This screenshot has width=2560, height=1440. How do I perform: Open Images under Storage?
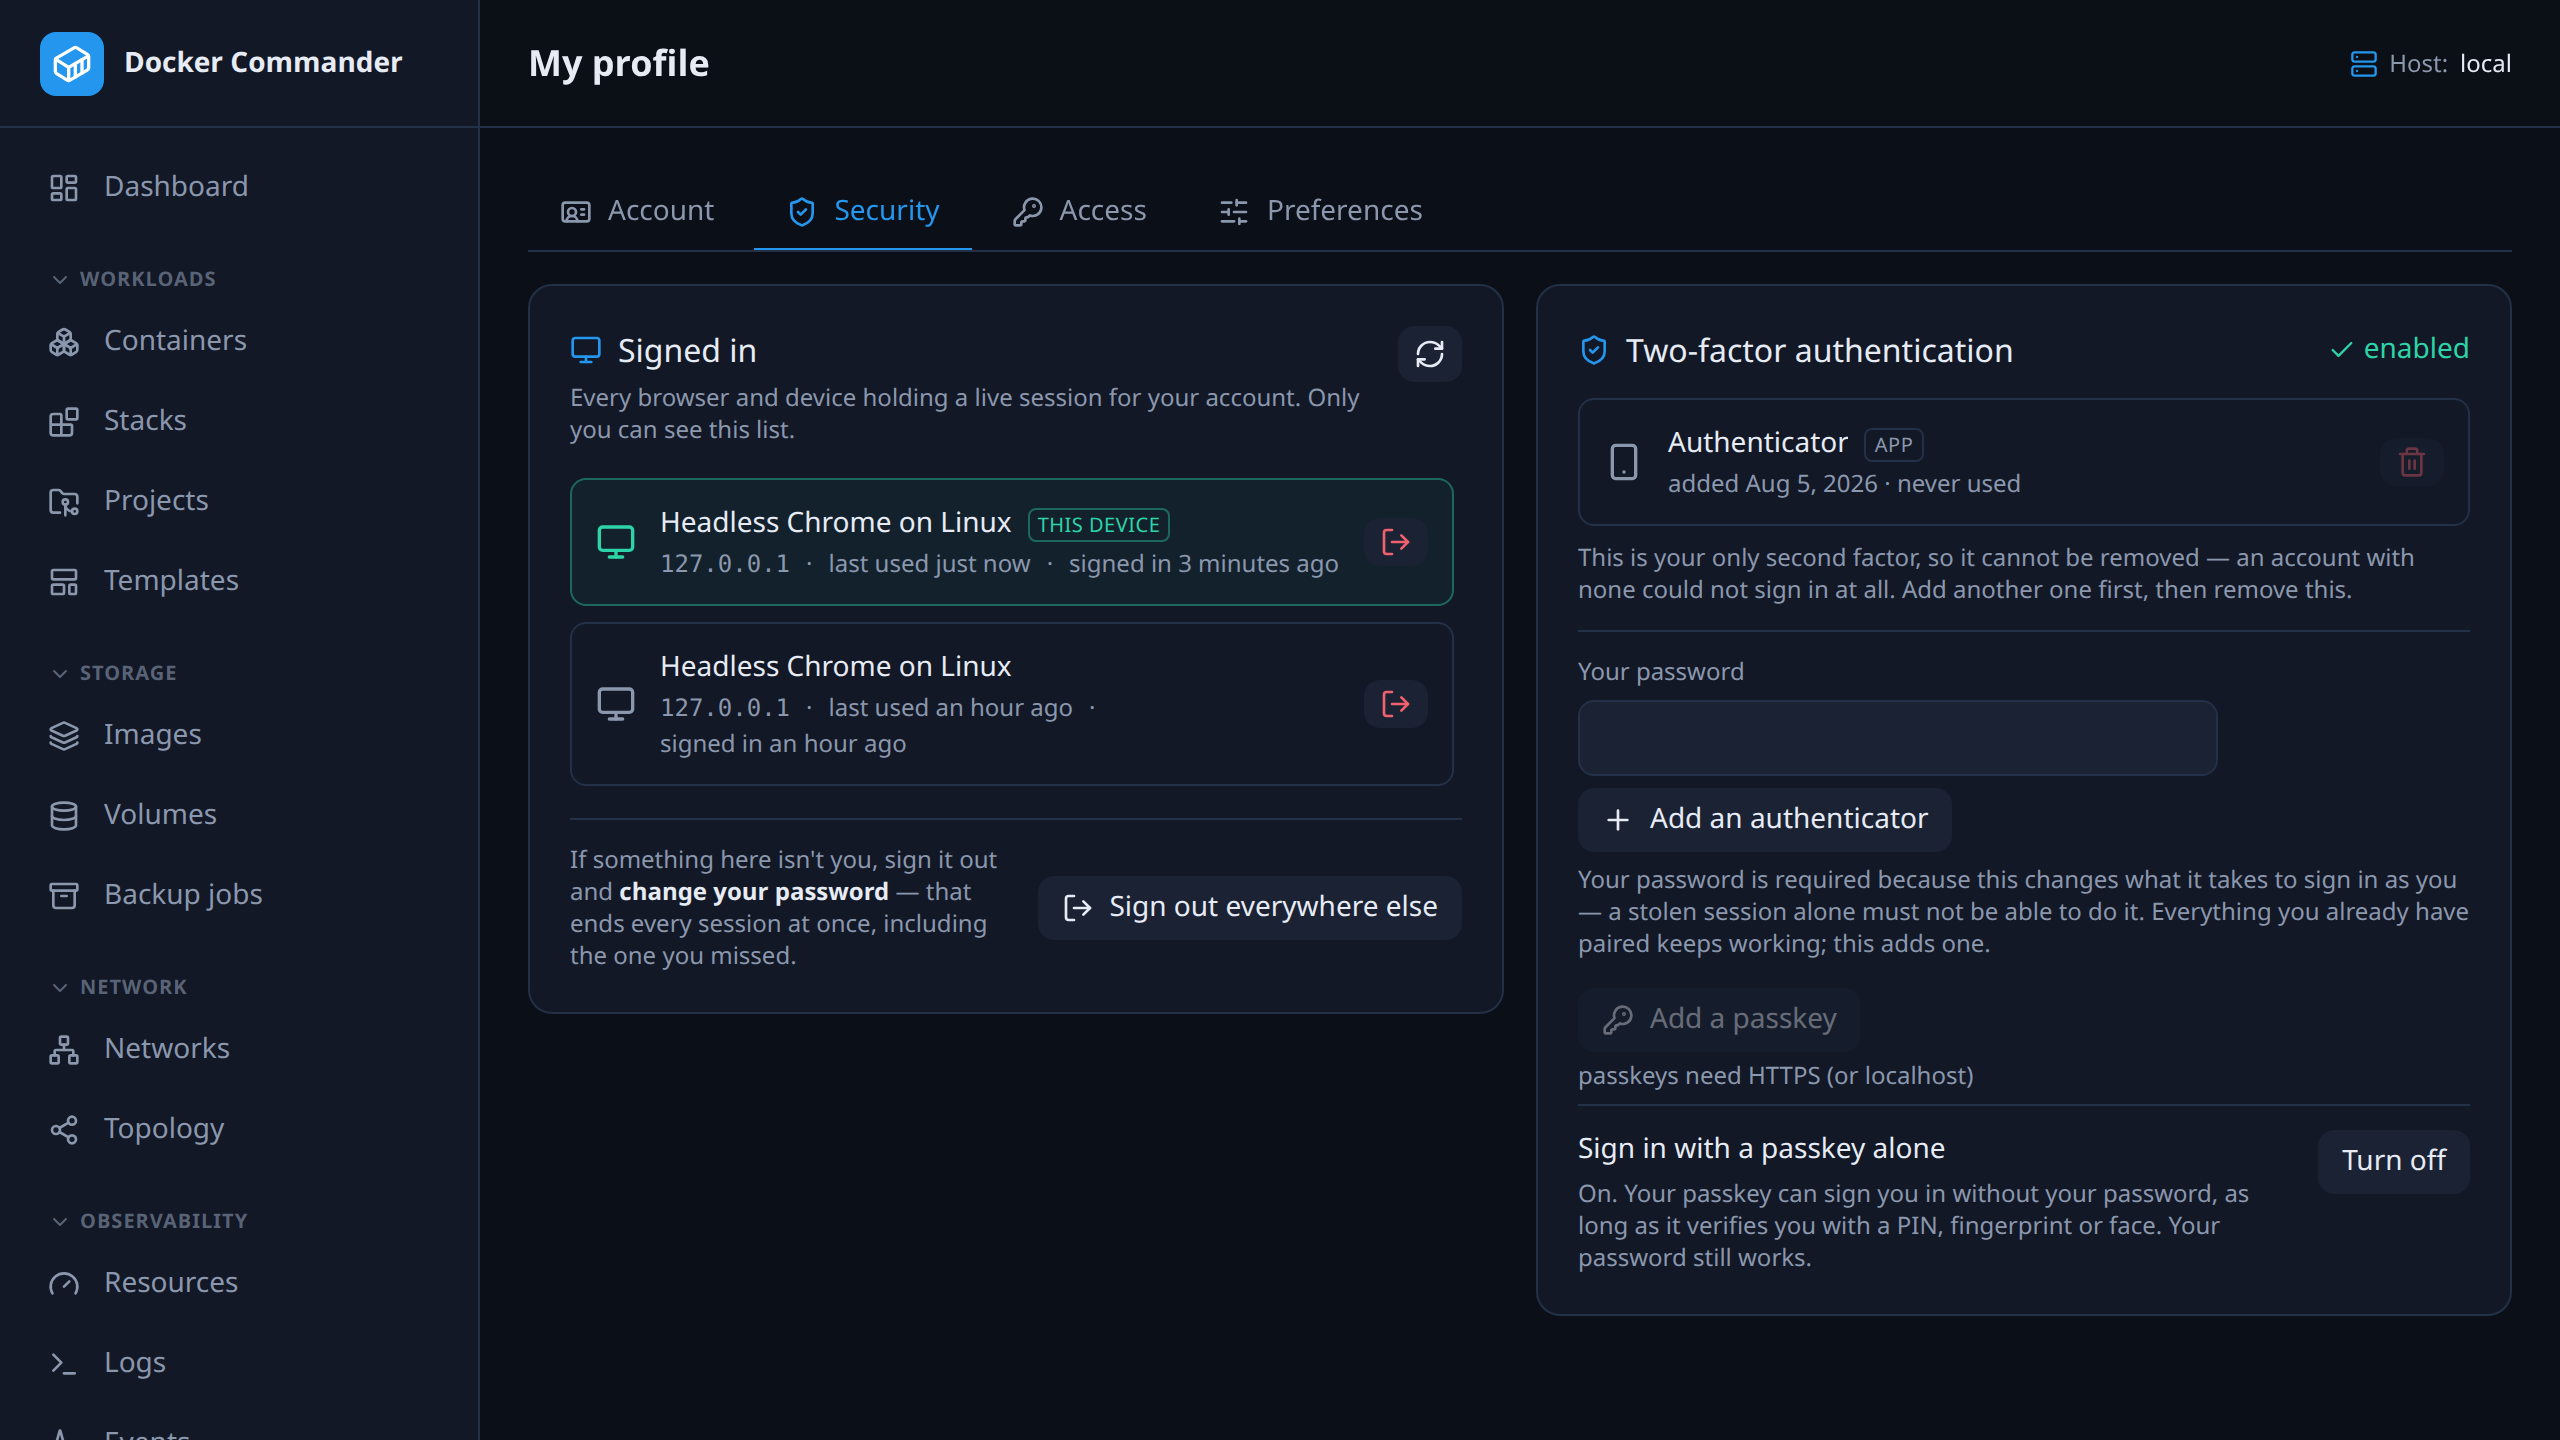240,735
